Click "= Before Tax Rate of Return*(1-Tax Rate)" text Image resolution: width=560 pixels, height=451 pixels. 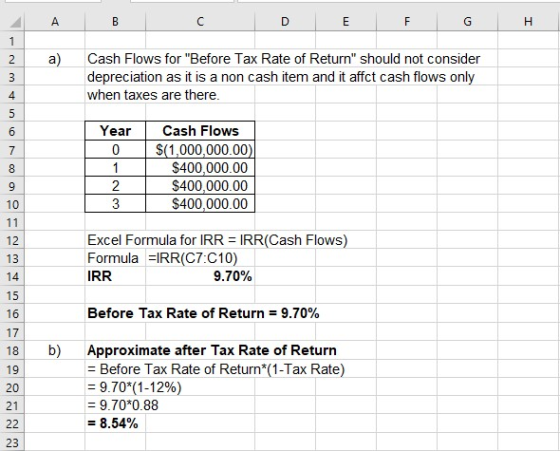tap(216, 369)
